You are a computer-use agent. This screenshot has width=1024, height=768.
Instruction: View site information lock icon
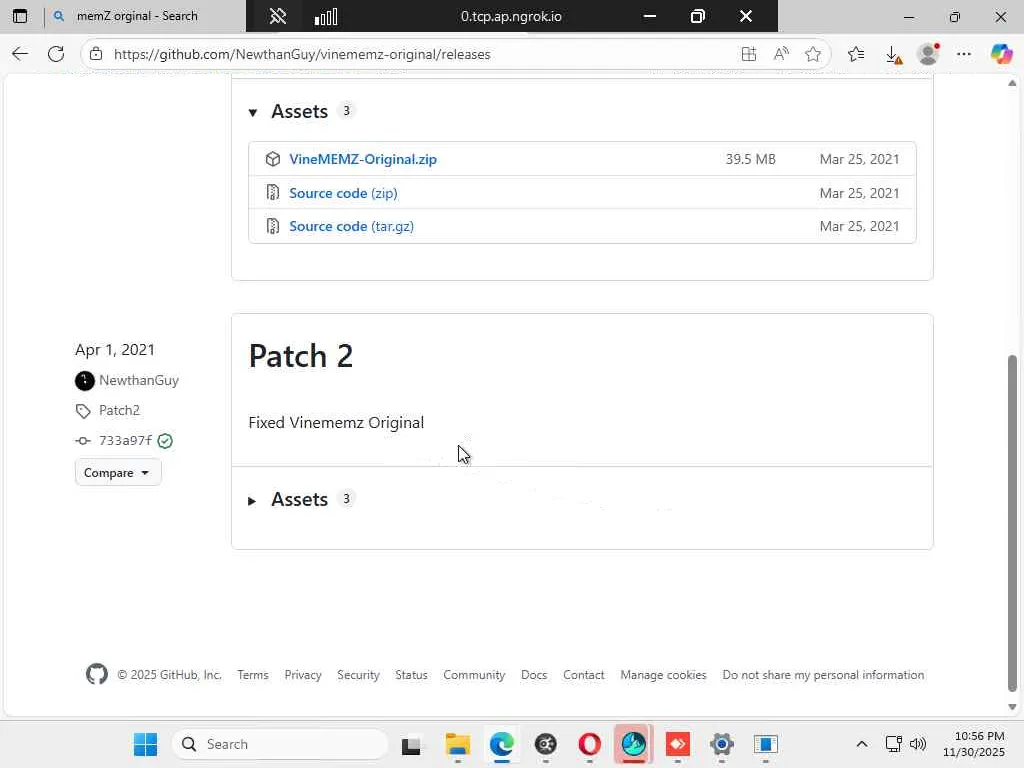click(96, 54)
